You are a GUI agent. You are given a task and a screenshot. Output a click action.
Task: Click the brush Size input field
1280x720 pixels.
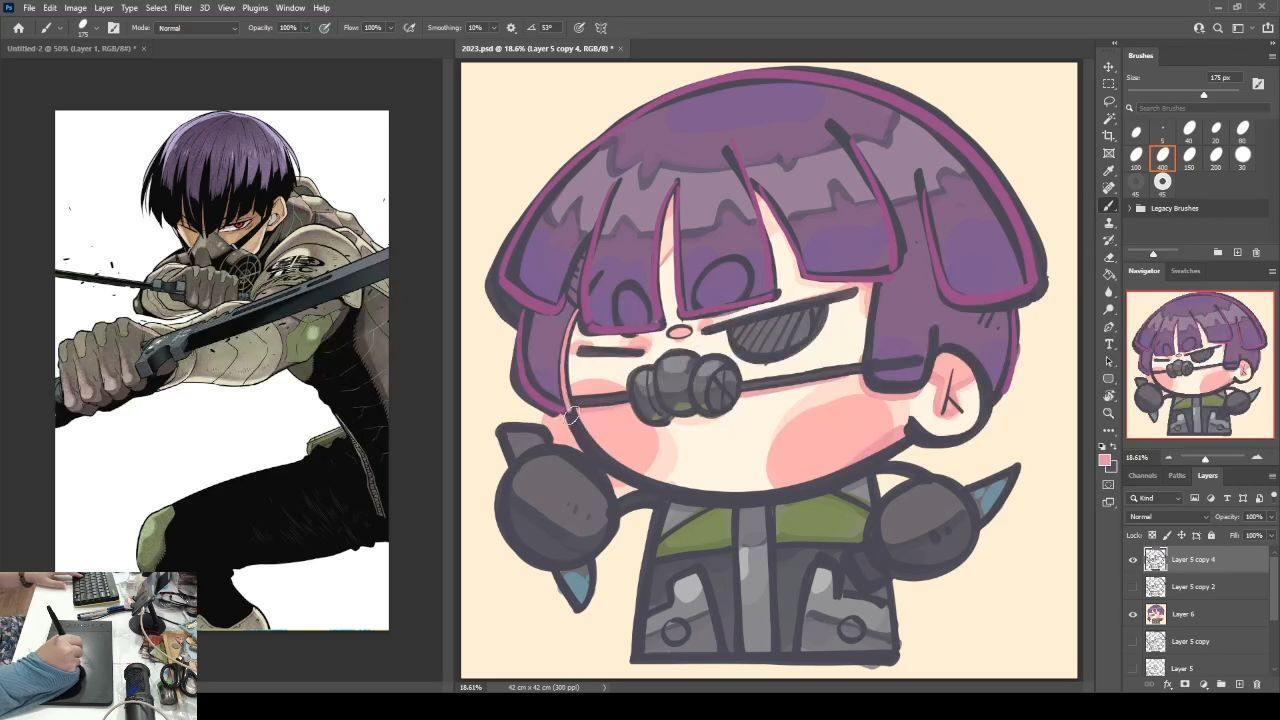tap(1223, 77)
